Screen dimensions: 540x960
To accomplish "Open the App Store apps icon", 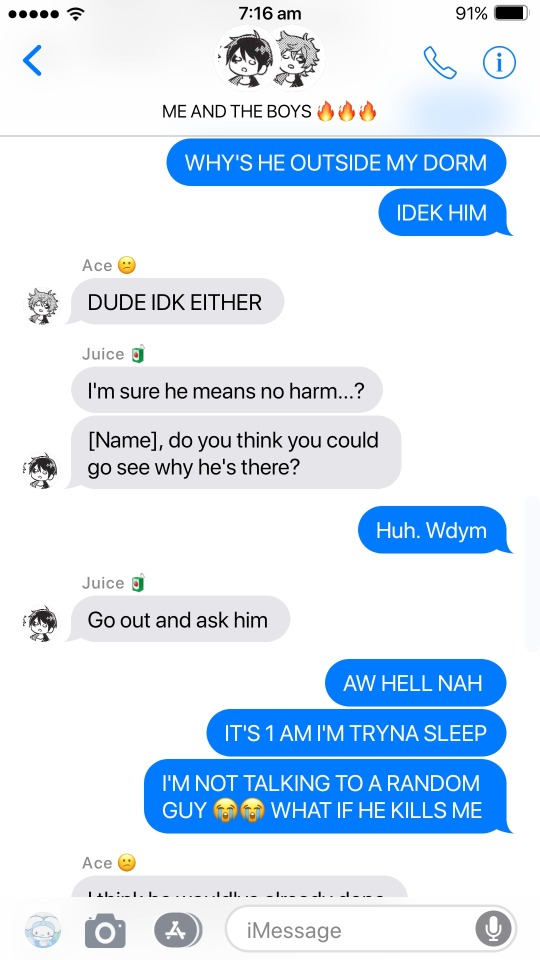I will [177, 931].
